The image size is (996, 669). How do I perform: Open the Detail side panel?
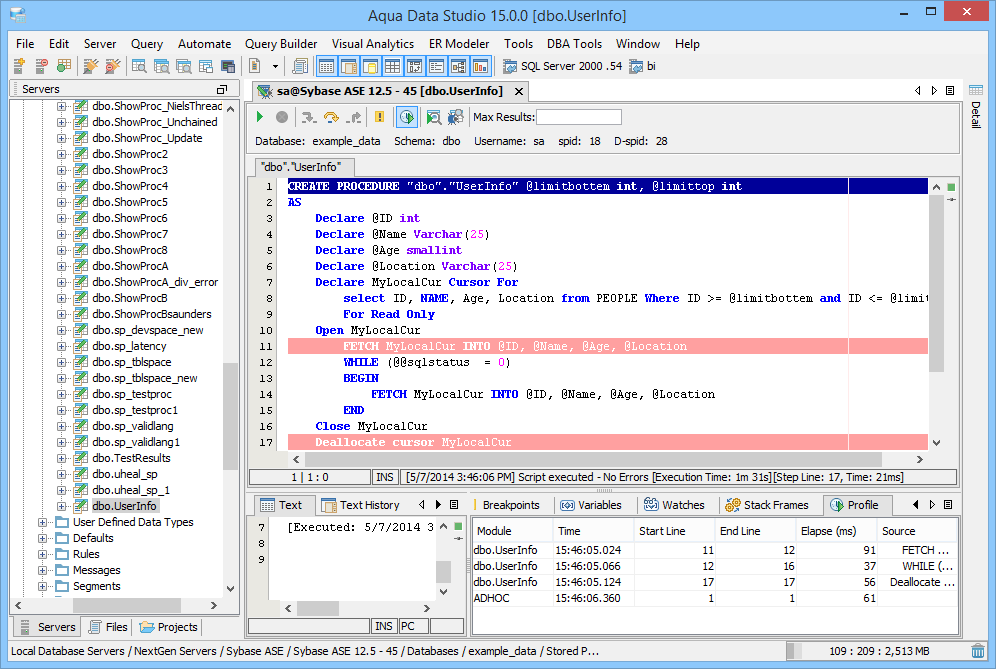pyautogui.click(x=976, y=105)
